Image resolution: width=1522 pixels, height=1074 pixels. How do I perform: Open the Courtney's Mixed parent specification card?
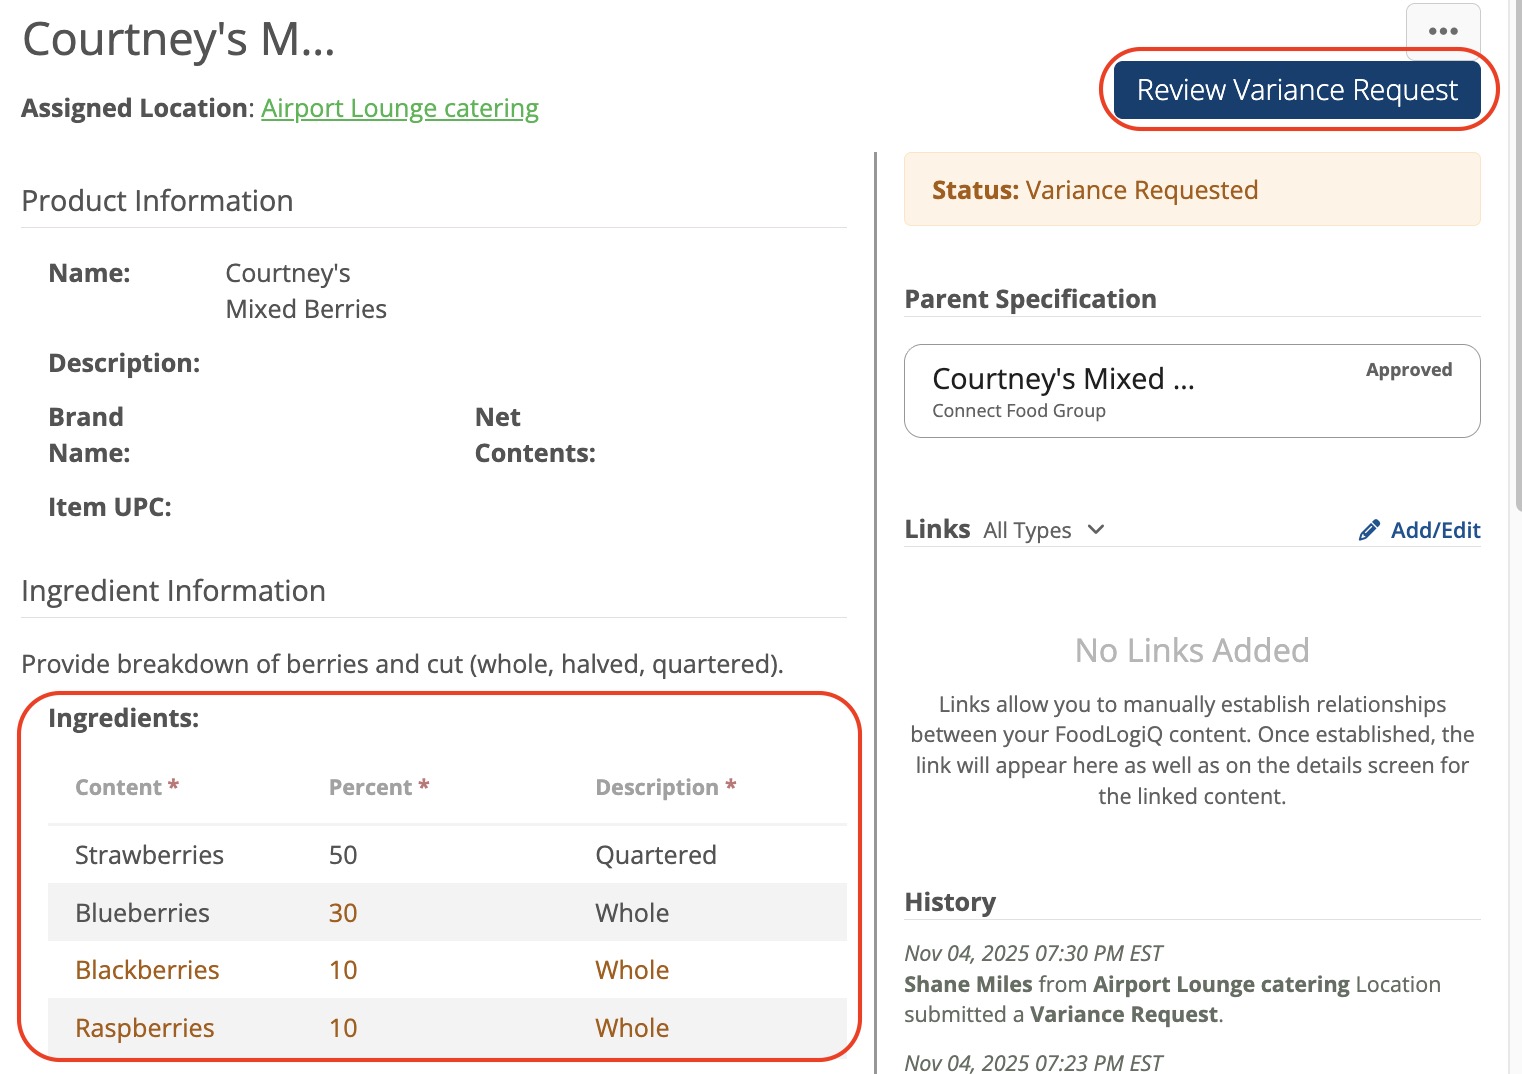(1191, 391)
